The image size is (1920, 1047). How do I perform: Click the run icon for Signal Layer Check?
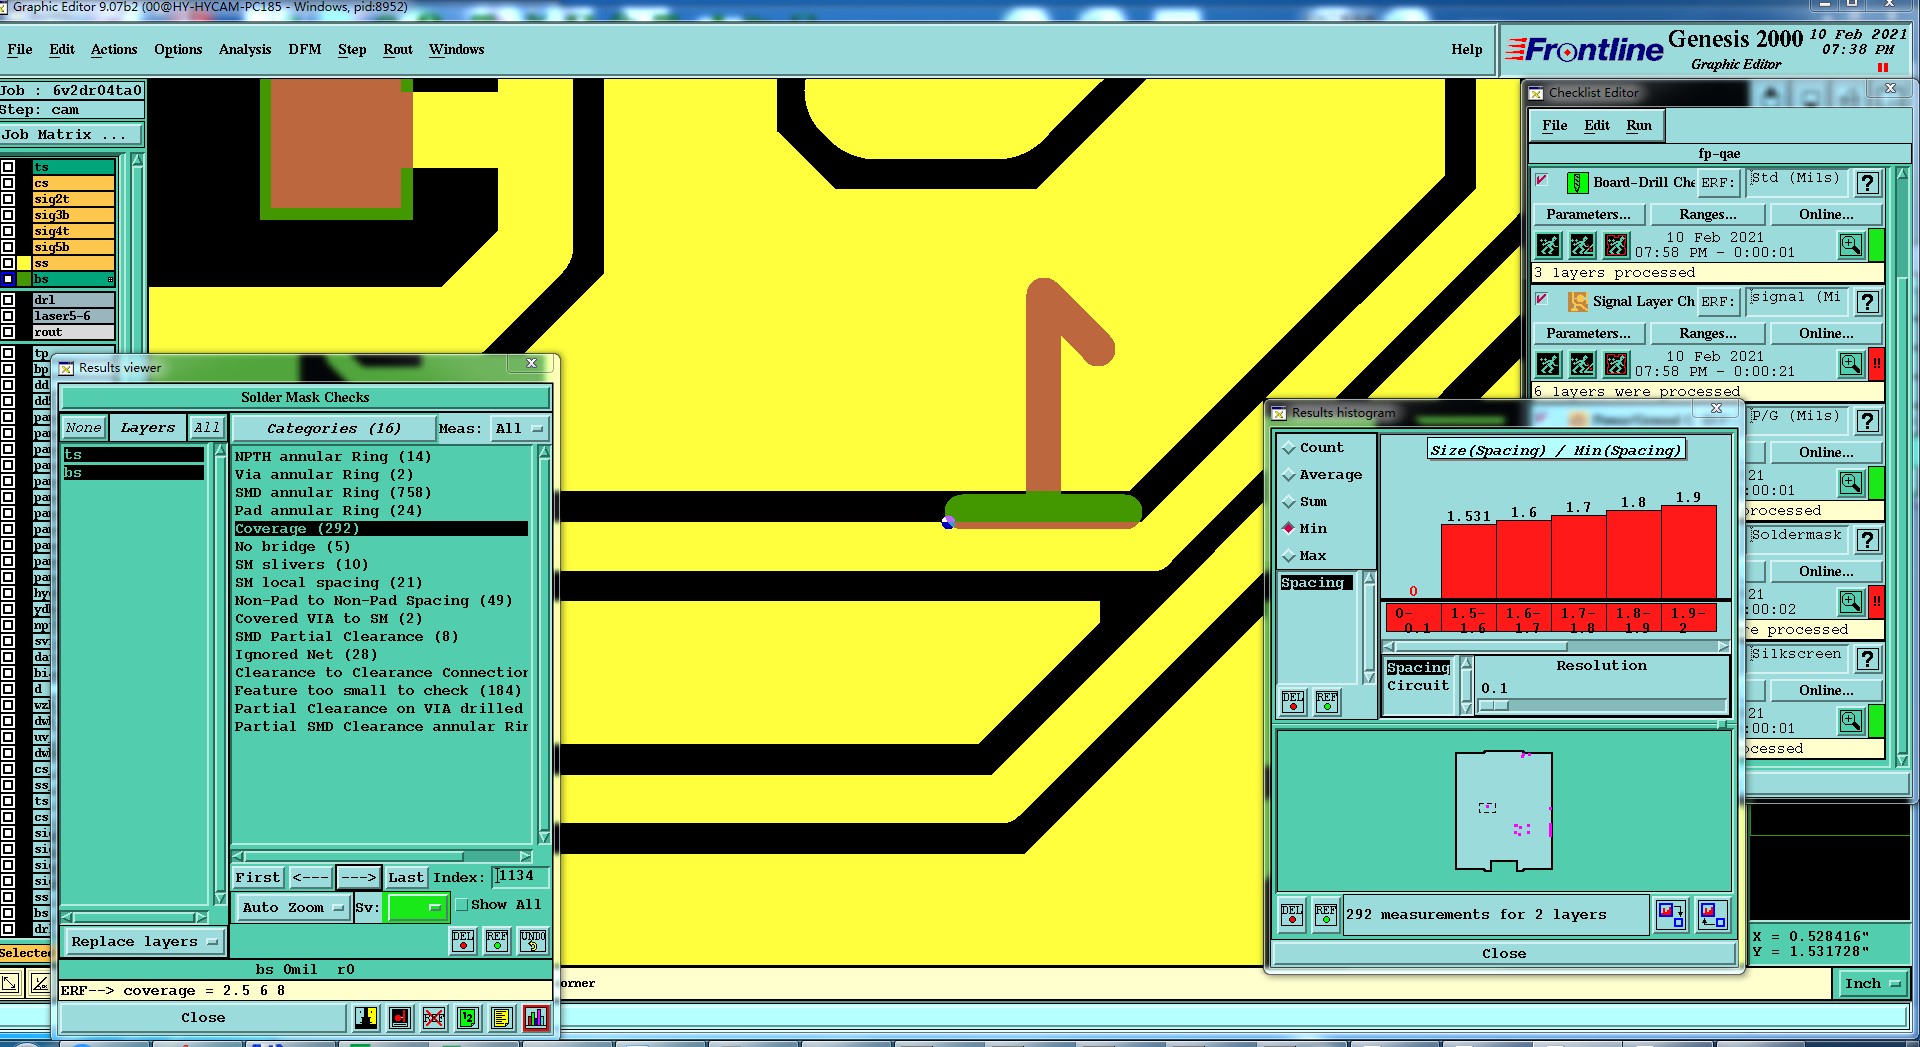click(x=1548, y=364)
